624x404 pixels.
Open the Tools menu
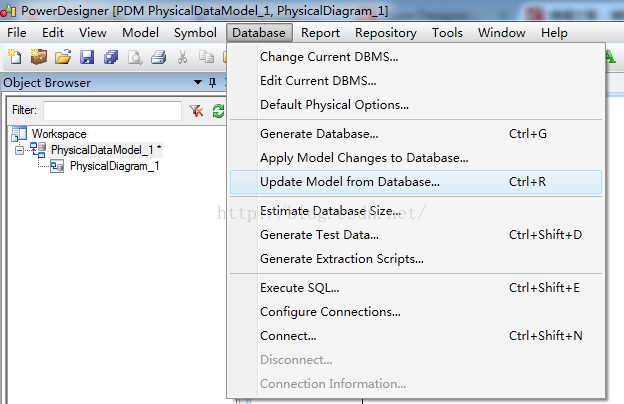[447, 33]
